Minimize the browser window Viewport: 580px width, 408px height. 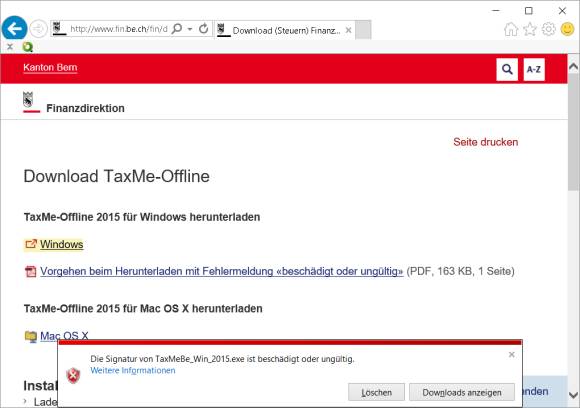[496, 11]
